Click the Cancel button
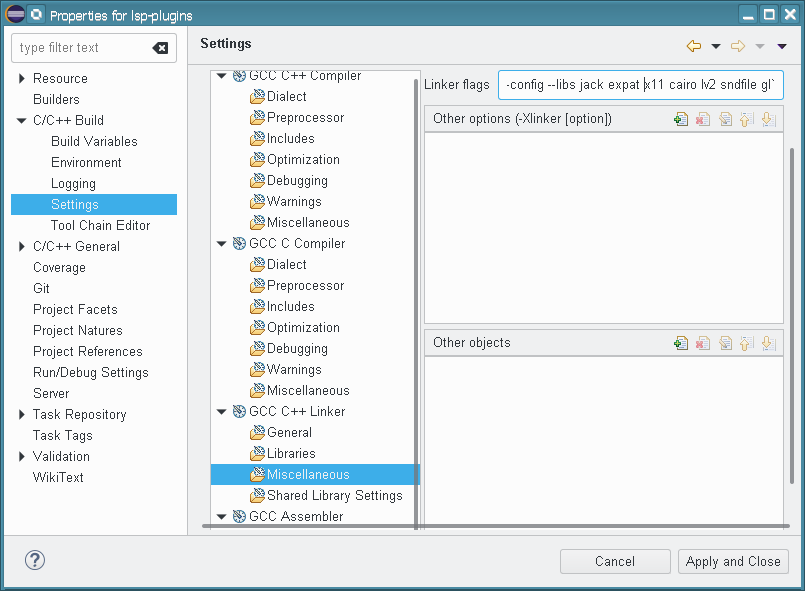Image resolution: width=805 pixels, height=591 pixels. tap(614, 561)
